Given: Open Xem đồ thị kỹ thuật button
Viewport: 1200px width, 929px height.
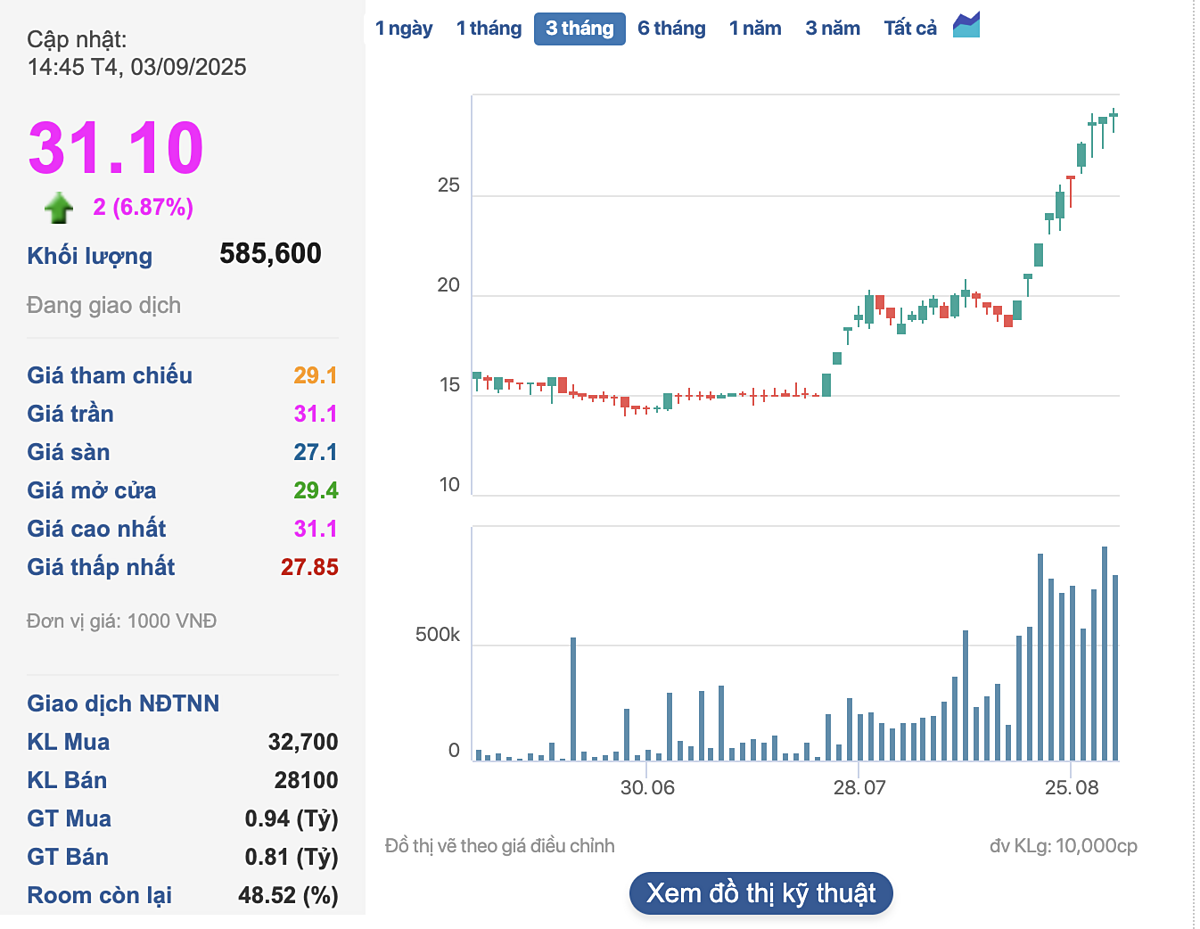Looking at the screenshot, I should (760, 893).
